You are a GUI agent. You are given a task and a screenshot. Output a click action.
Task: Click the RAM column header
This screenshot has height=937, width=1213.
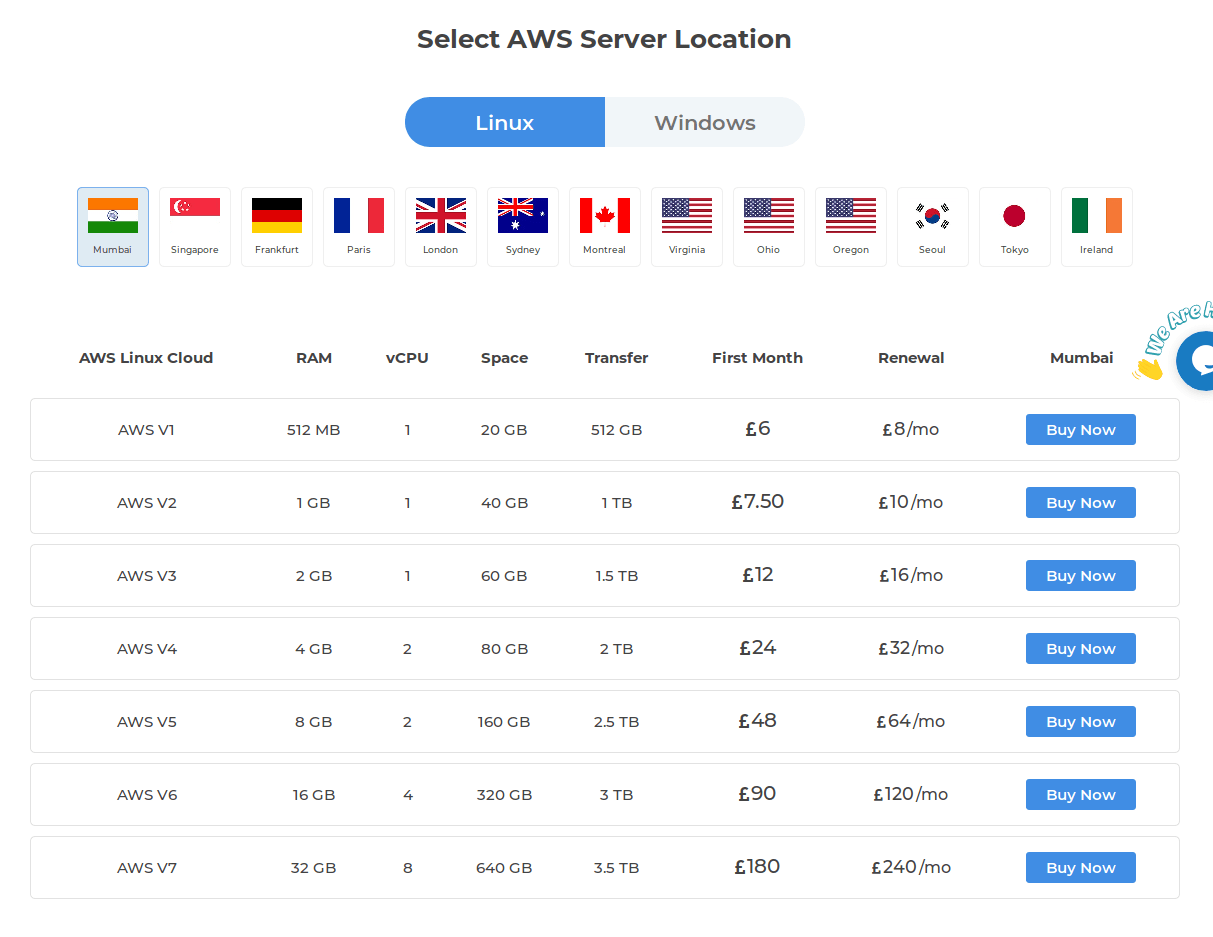pos(314,358)
